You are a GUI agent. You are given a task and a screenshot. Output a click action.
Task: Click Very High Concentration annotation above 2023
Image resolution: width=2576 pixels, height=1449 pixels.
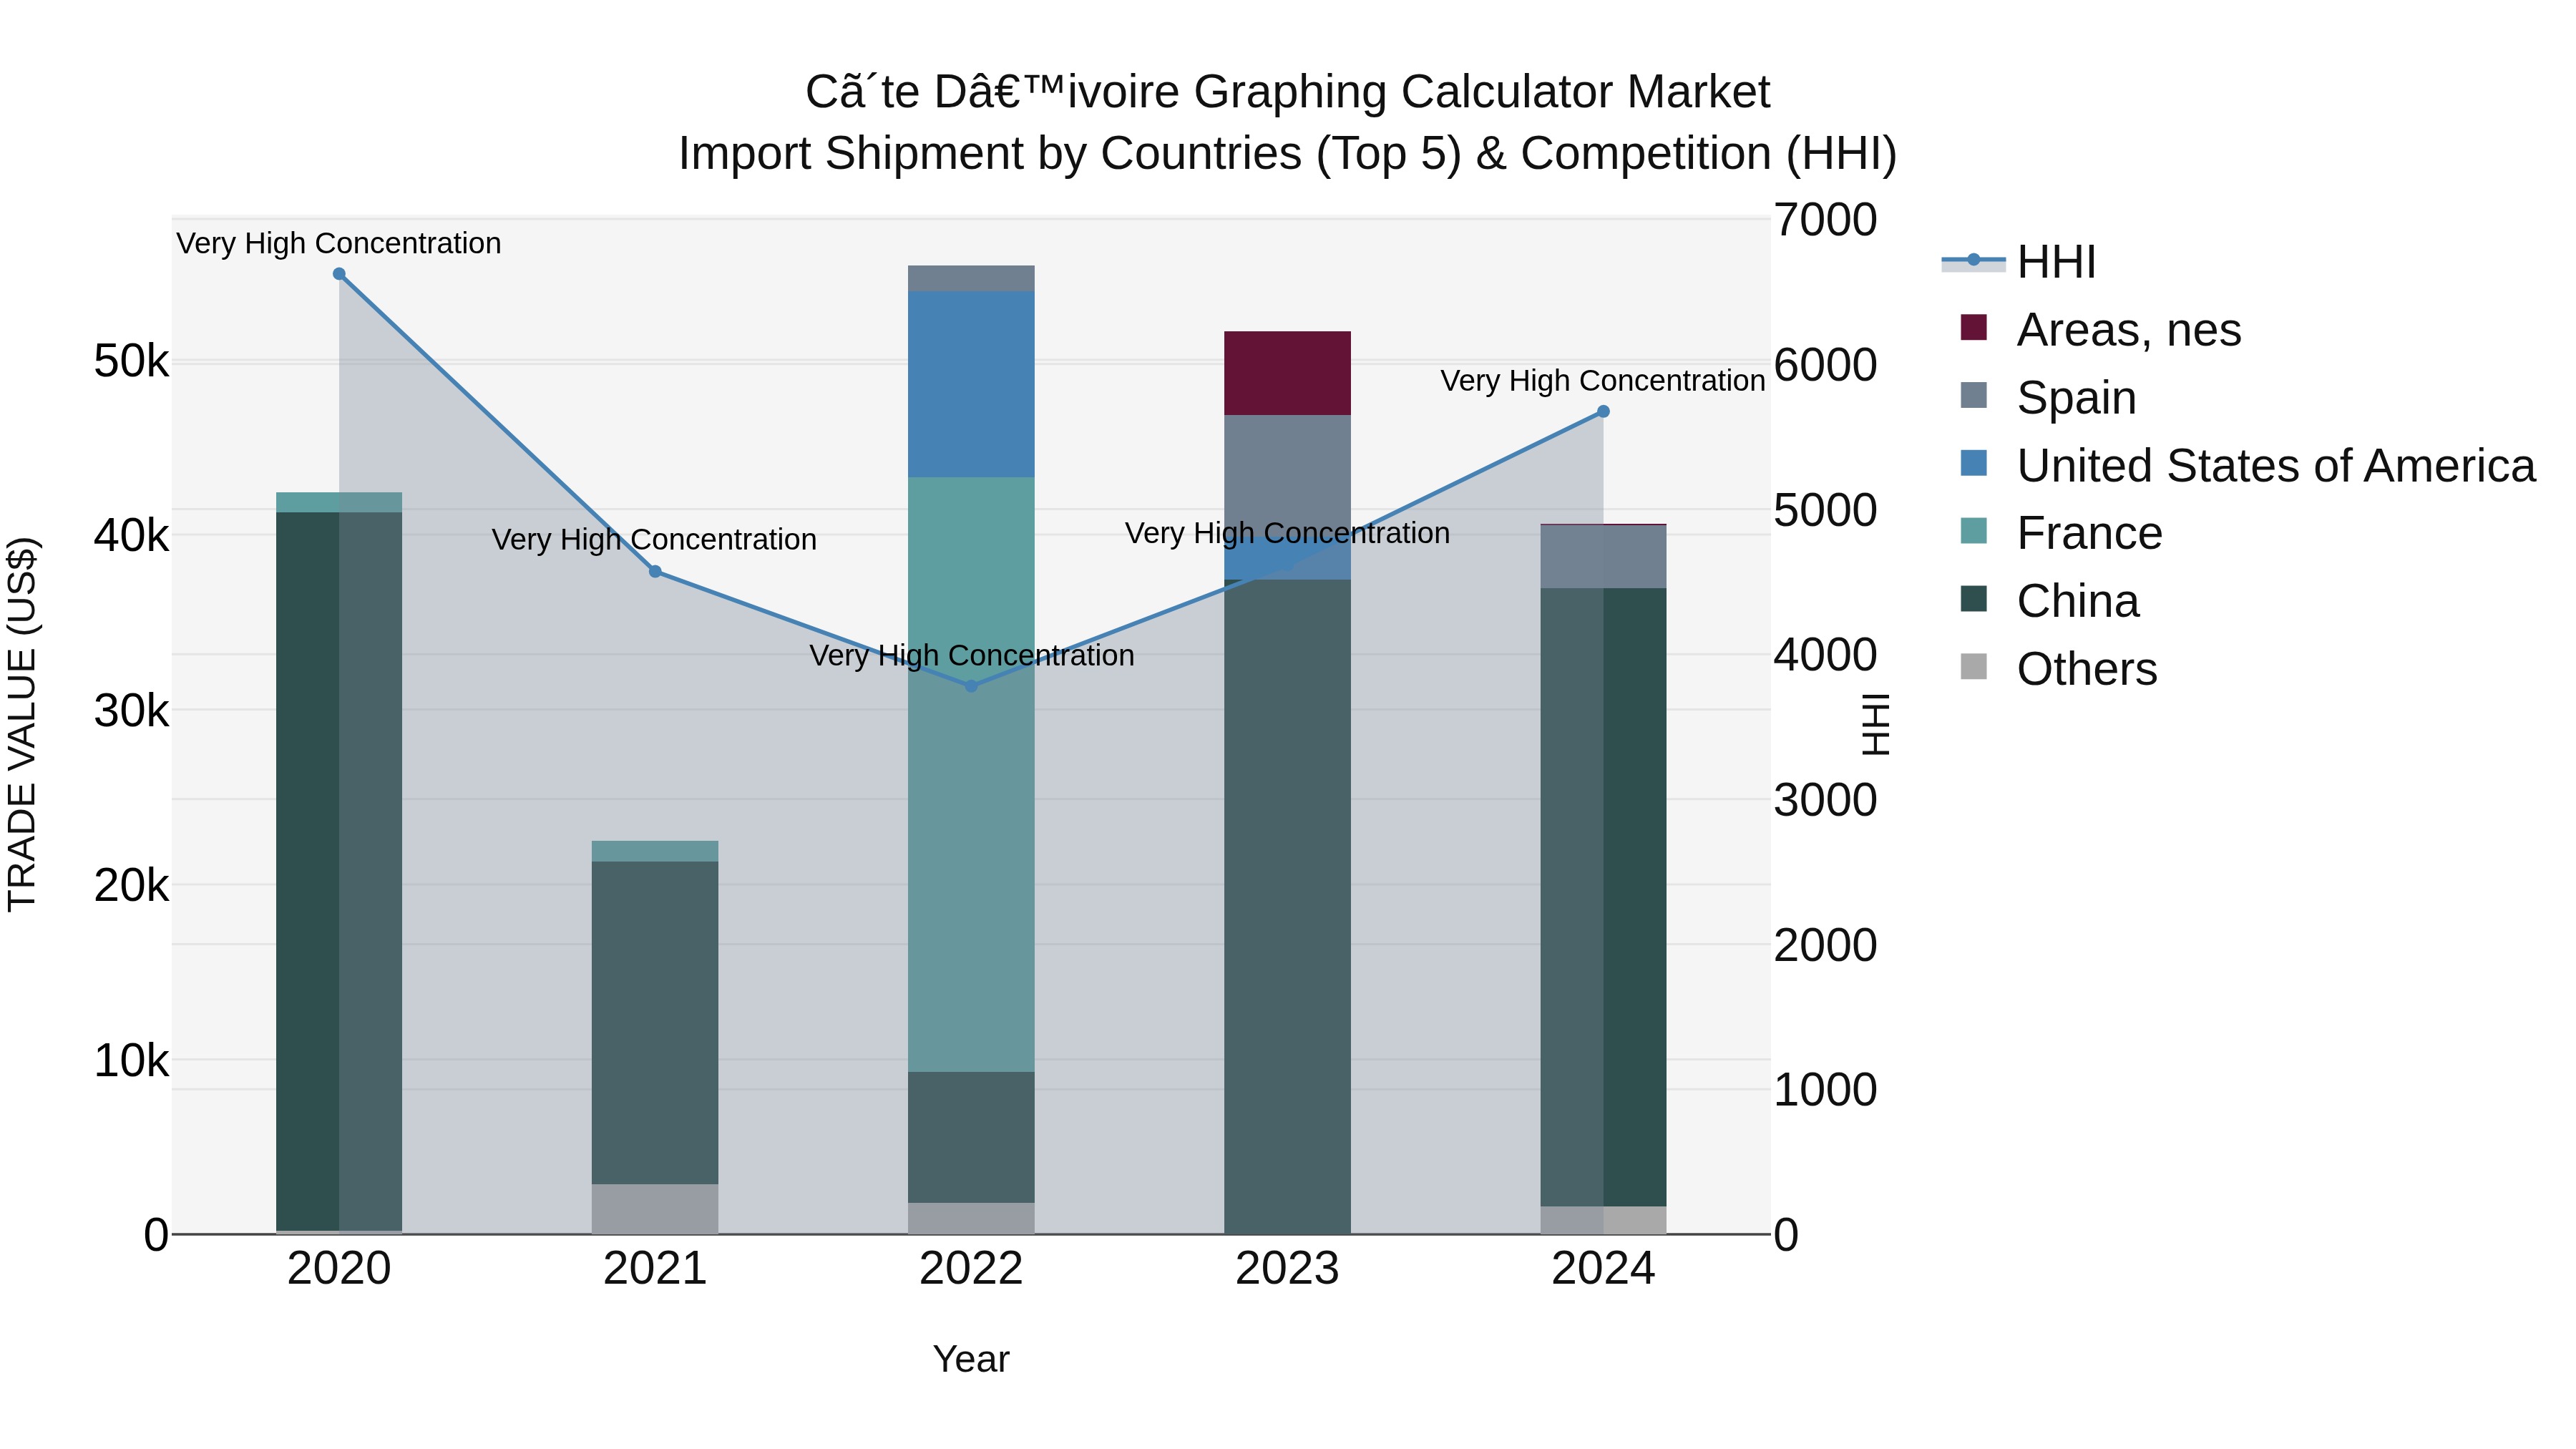pyautogui.click(x=1287, y=533)
